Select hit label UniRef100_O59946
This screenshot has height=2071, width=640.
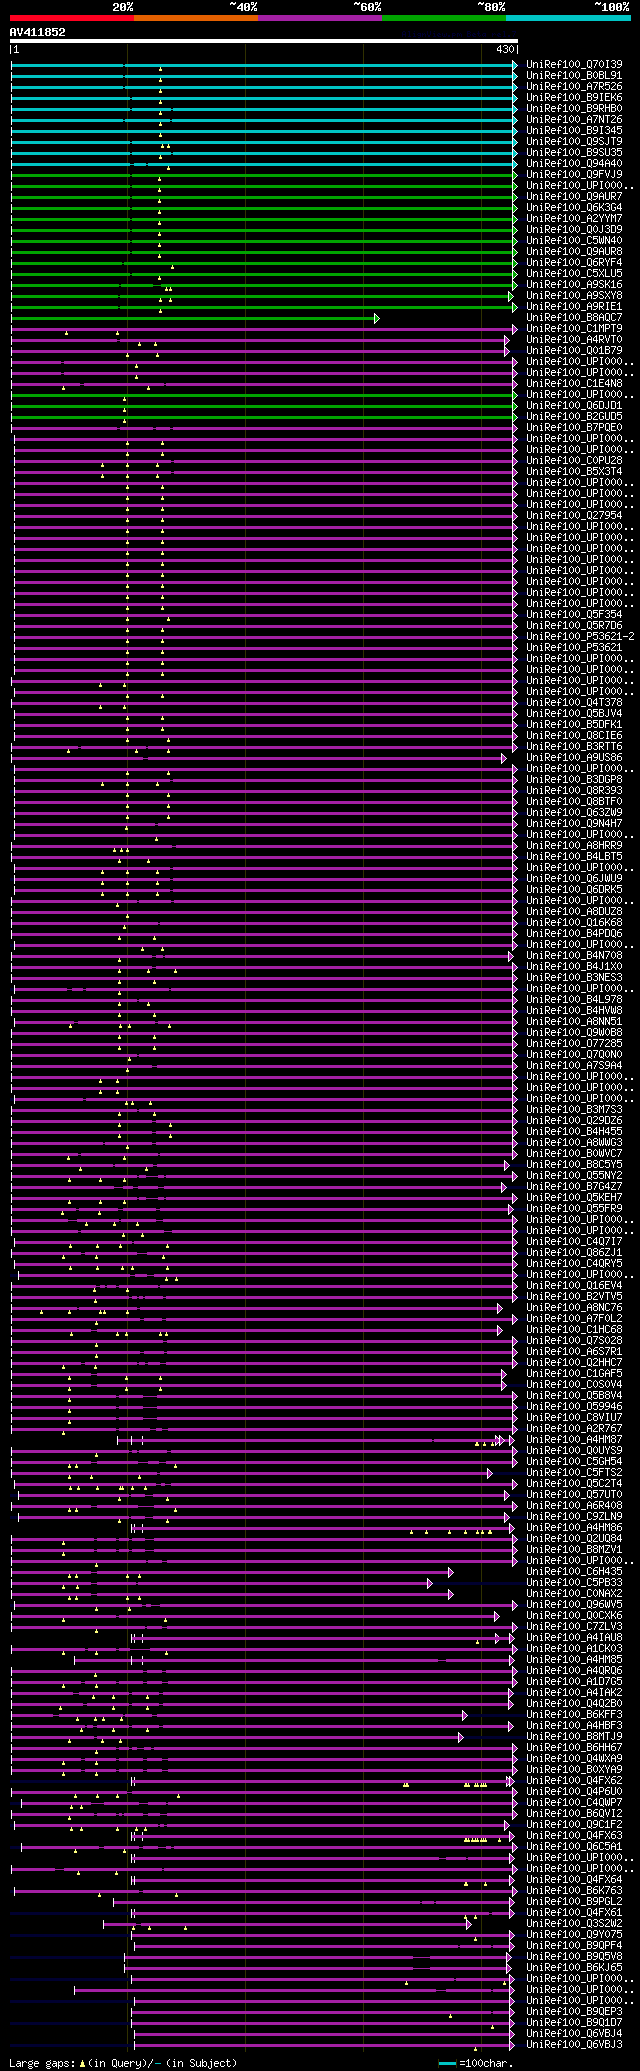pos(574,1406)
